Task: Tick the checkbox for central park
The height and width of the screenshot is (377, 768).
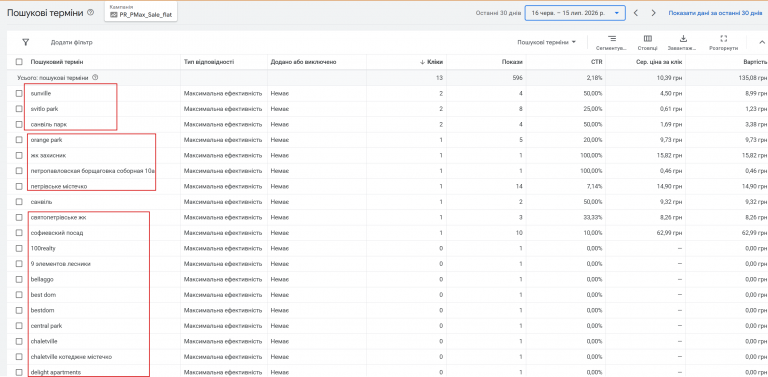Action: tap(19, 326)
